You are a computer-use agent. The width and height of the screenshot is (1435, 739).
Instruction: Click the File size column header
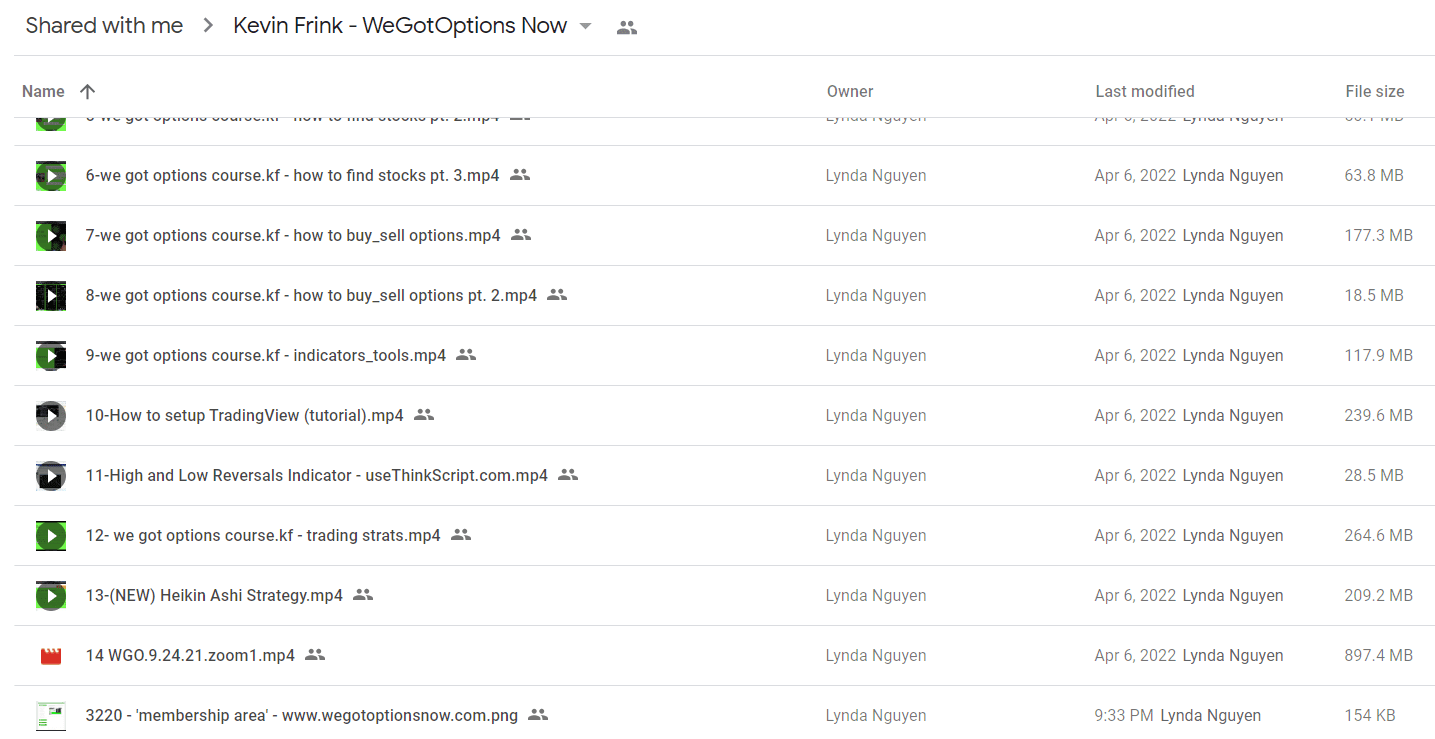click(1375, 91)
